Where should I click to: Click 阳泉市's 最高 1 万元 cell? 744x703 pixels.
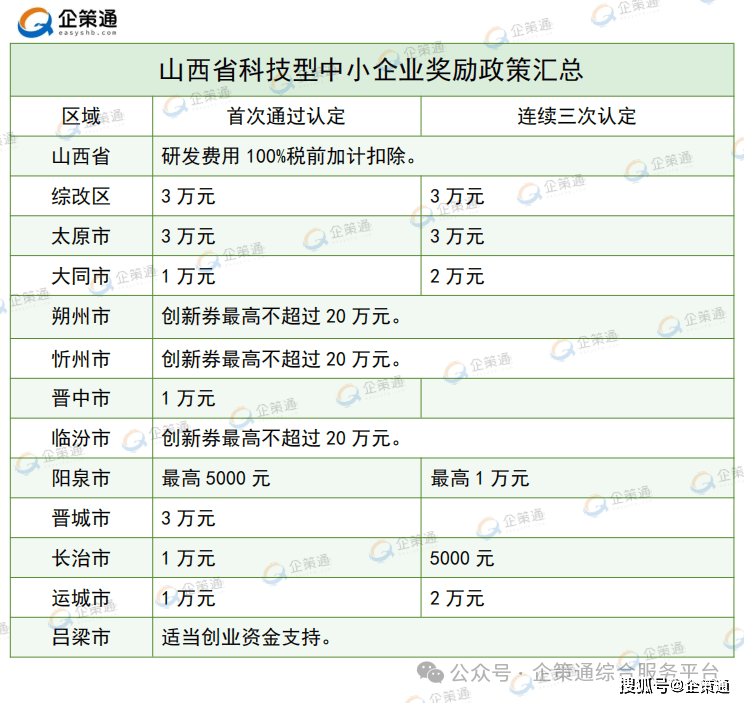[479, 479]
